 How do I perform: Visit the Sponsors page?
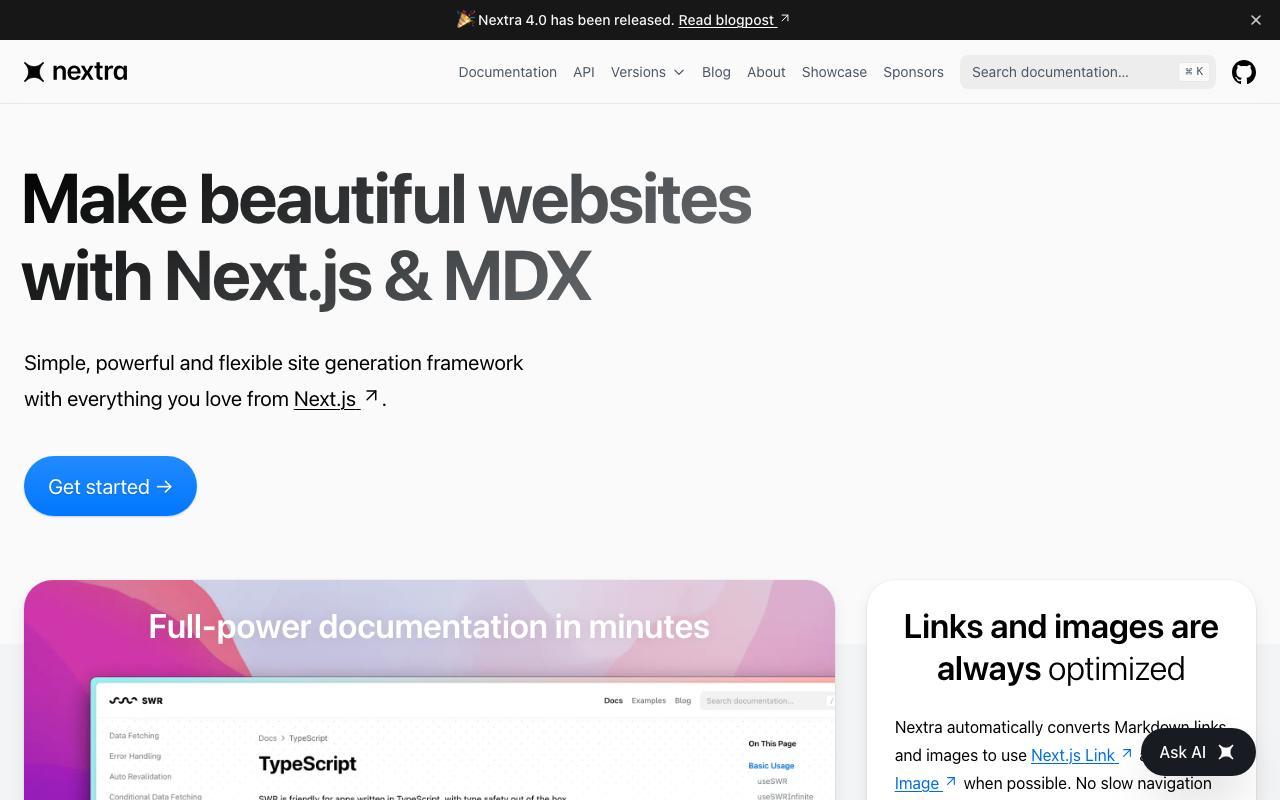pyautogui.click(x=913, y=72)
